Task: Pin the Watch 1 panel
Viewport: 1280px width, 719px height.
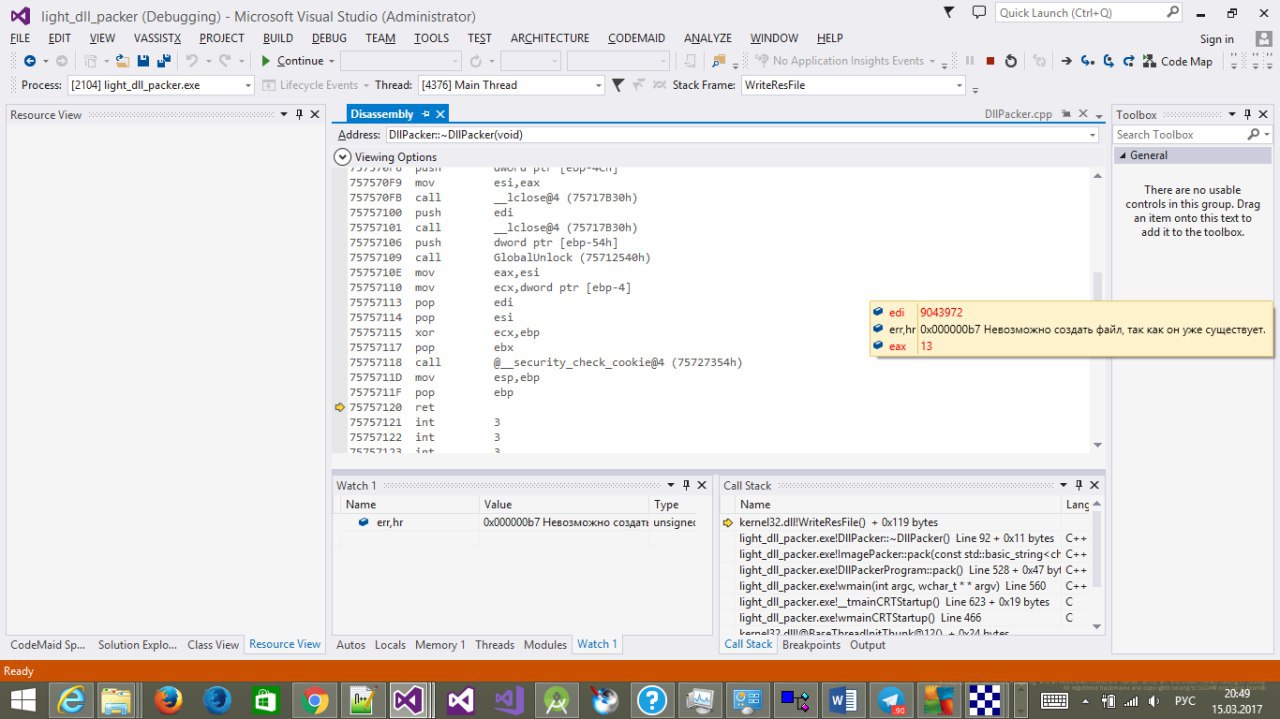Action: tap(685, 485)
